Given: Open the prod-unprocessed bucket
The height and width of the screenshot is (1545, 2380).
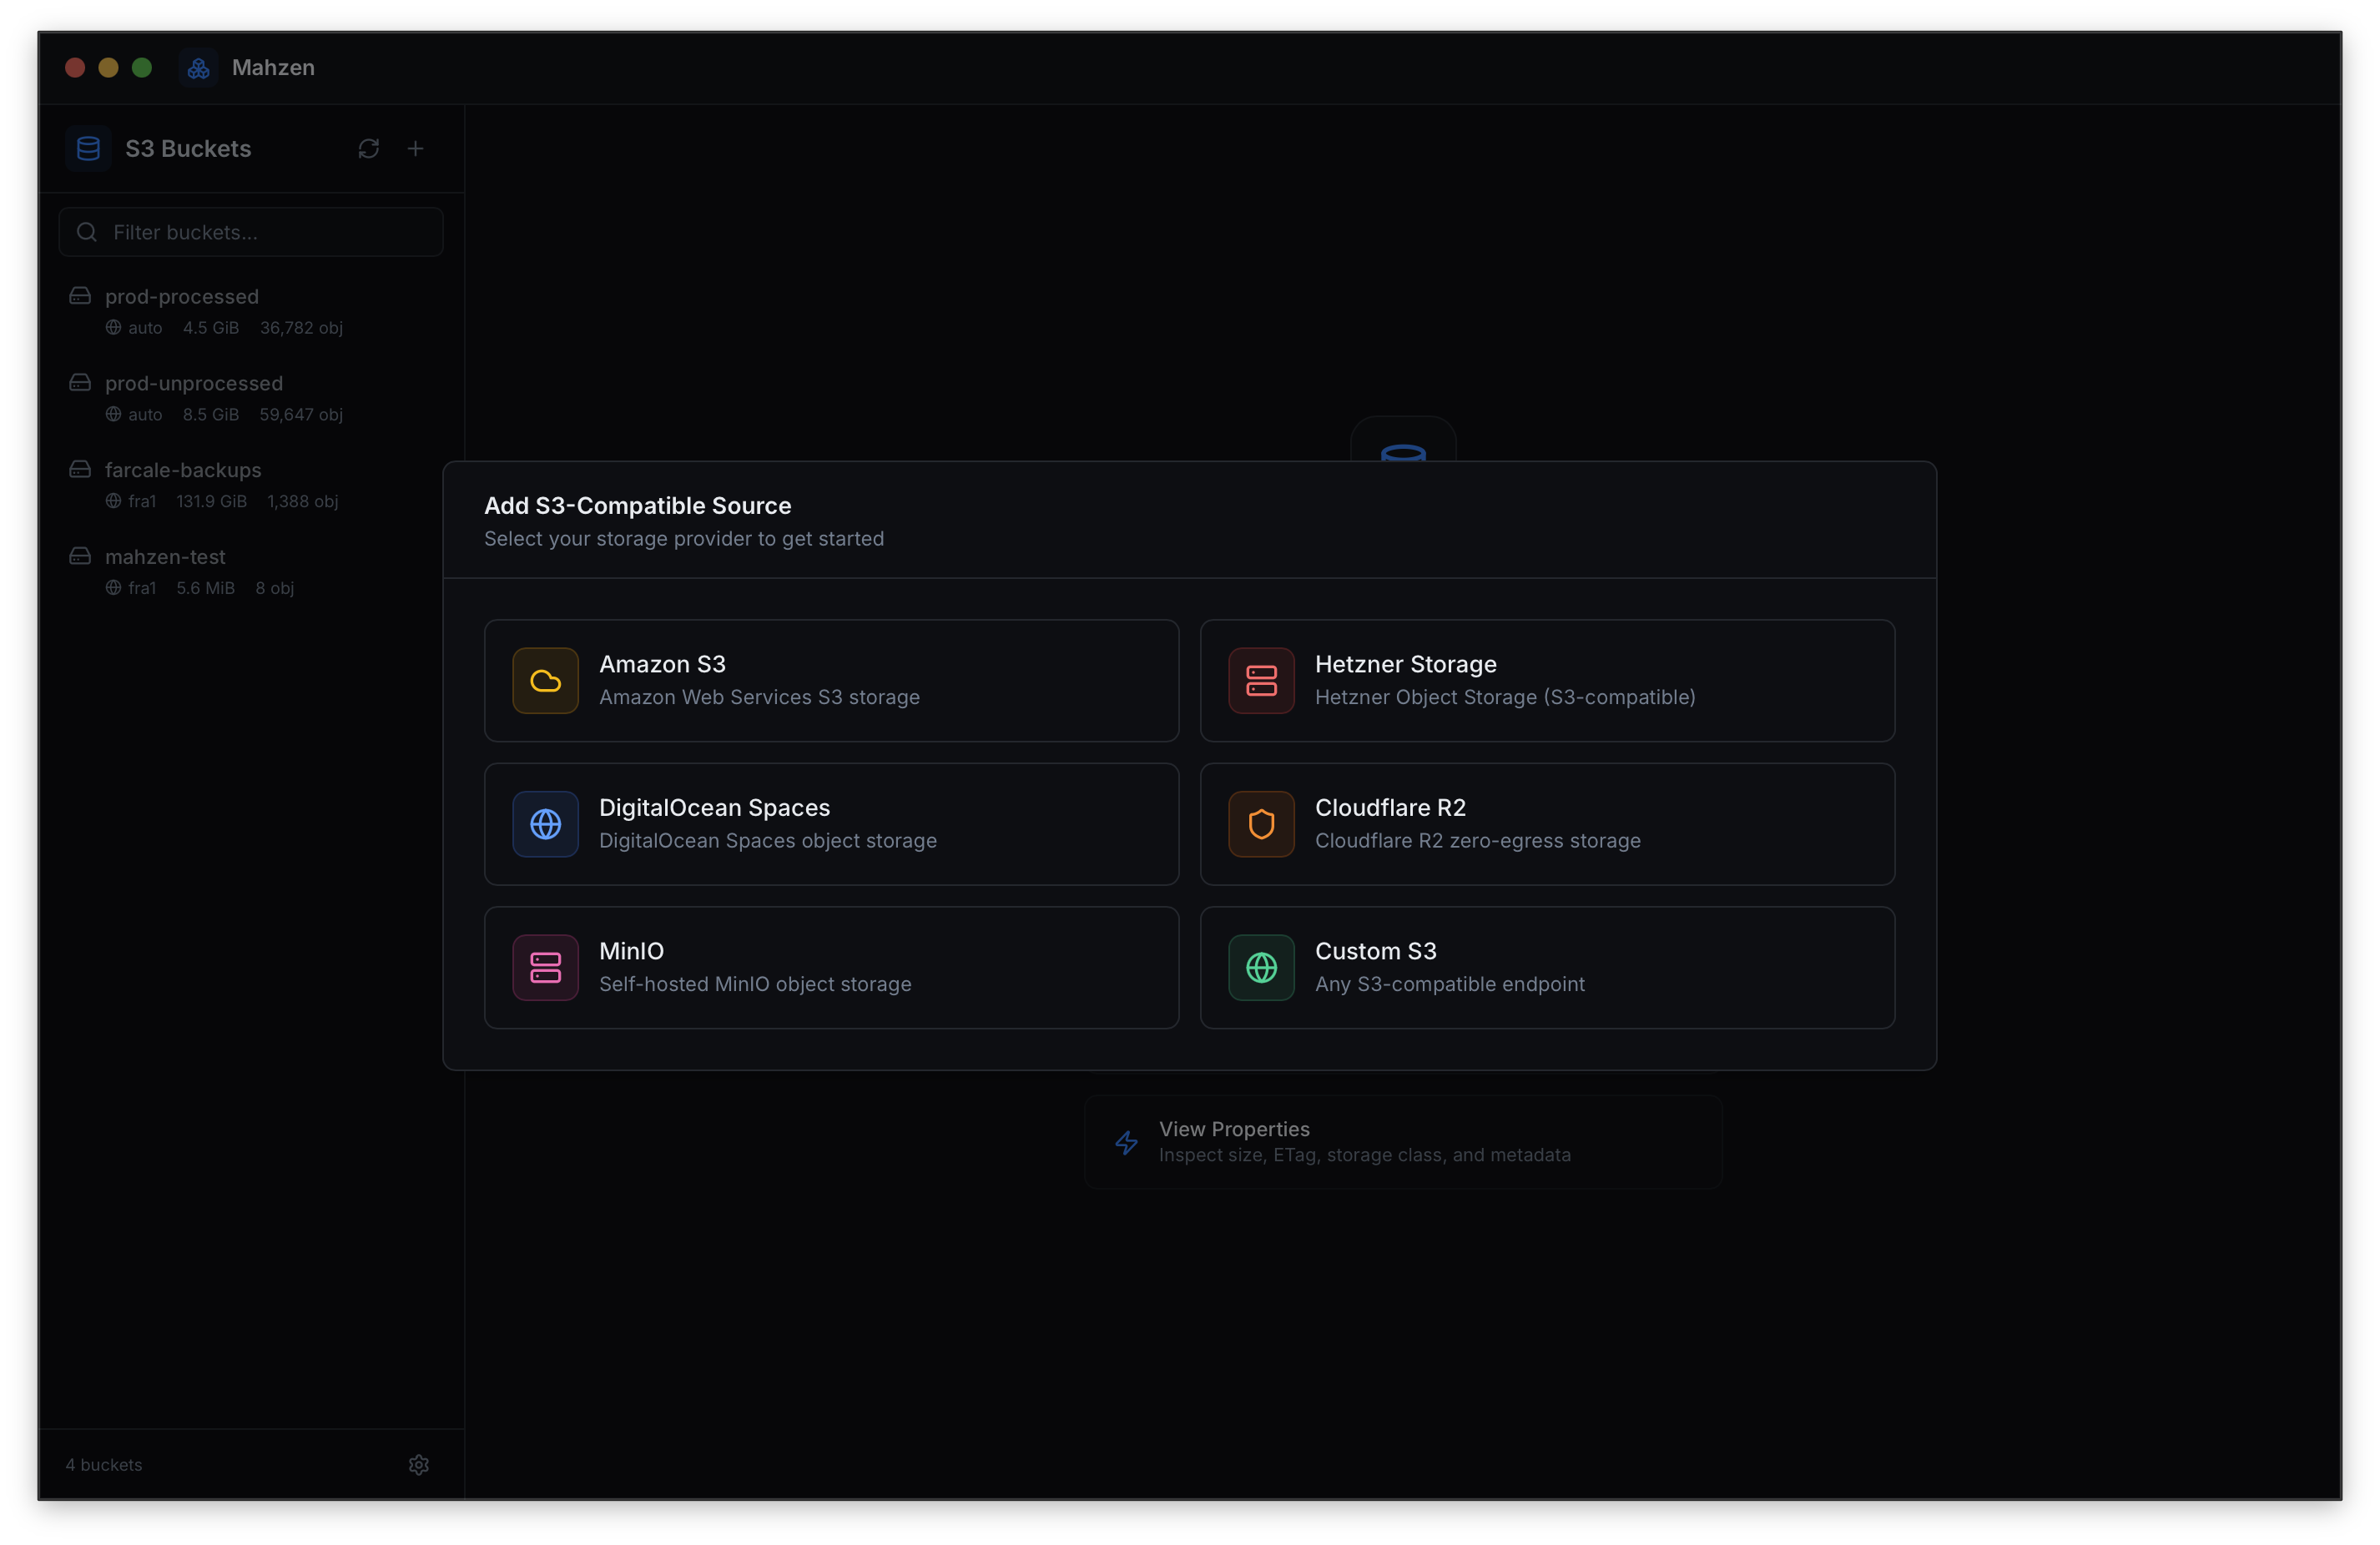Looking at the screenshot, I should pyautogui.click(x=194, y=384).
